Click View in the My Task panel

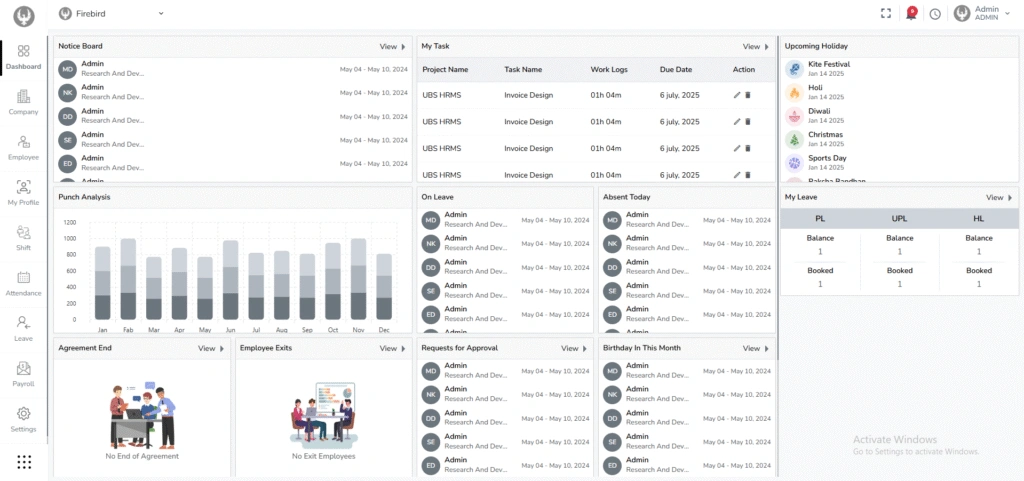756,46
